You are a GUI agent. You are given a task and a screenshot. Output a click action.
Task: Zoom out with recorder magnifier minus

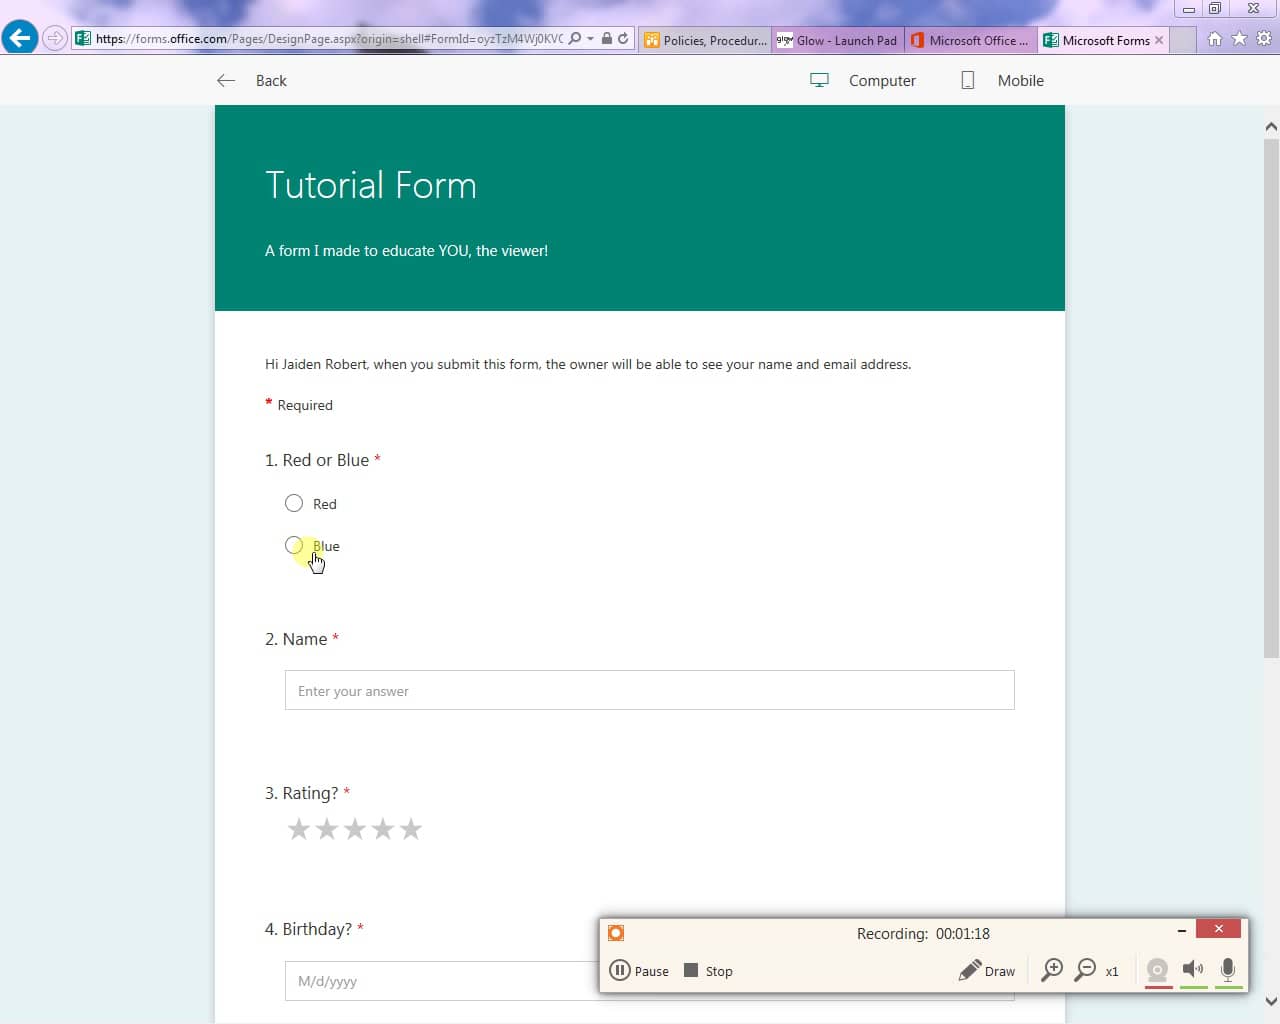(x=1085, y=970)
